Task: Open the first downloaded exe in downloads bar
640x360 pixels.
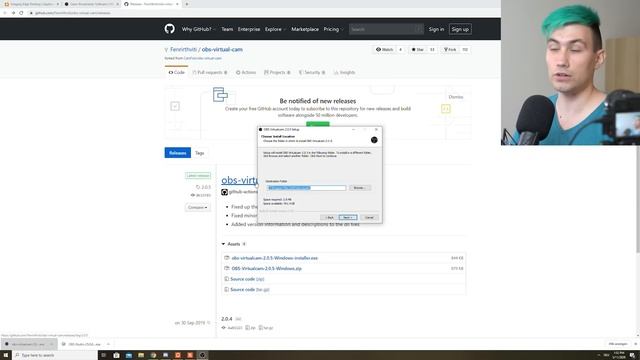Action: [x=28, y=344]
